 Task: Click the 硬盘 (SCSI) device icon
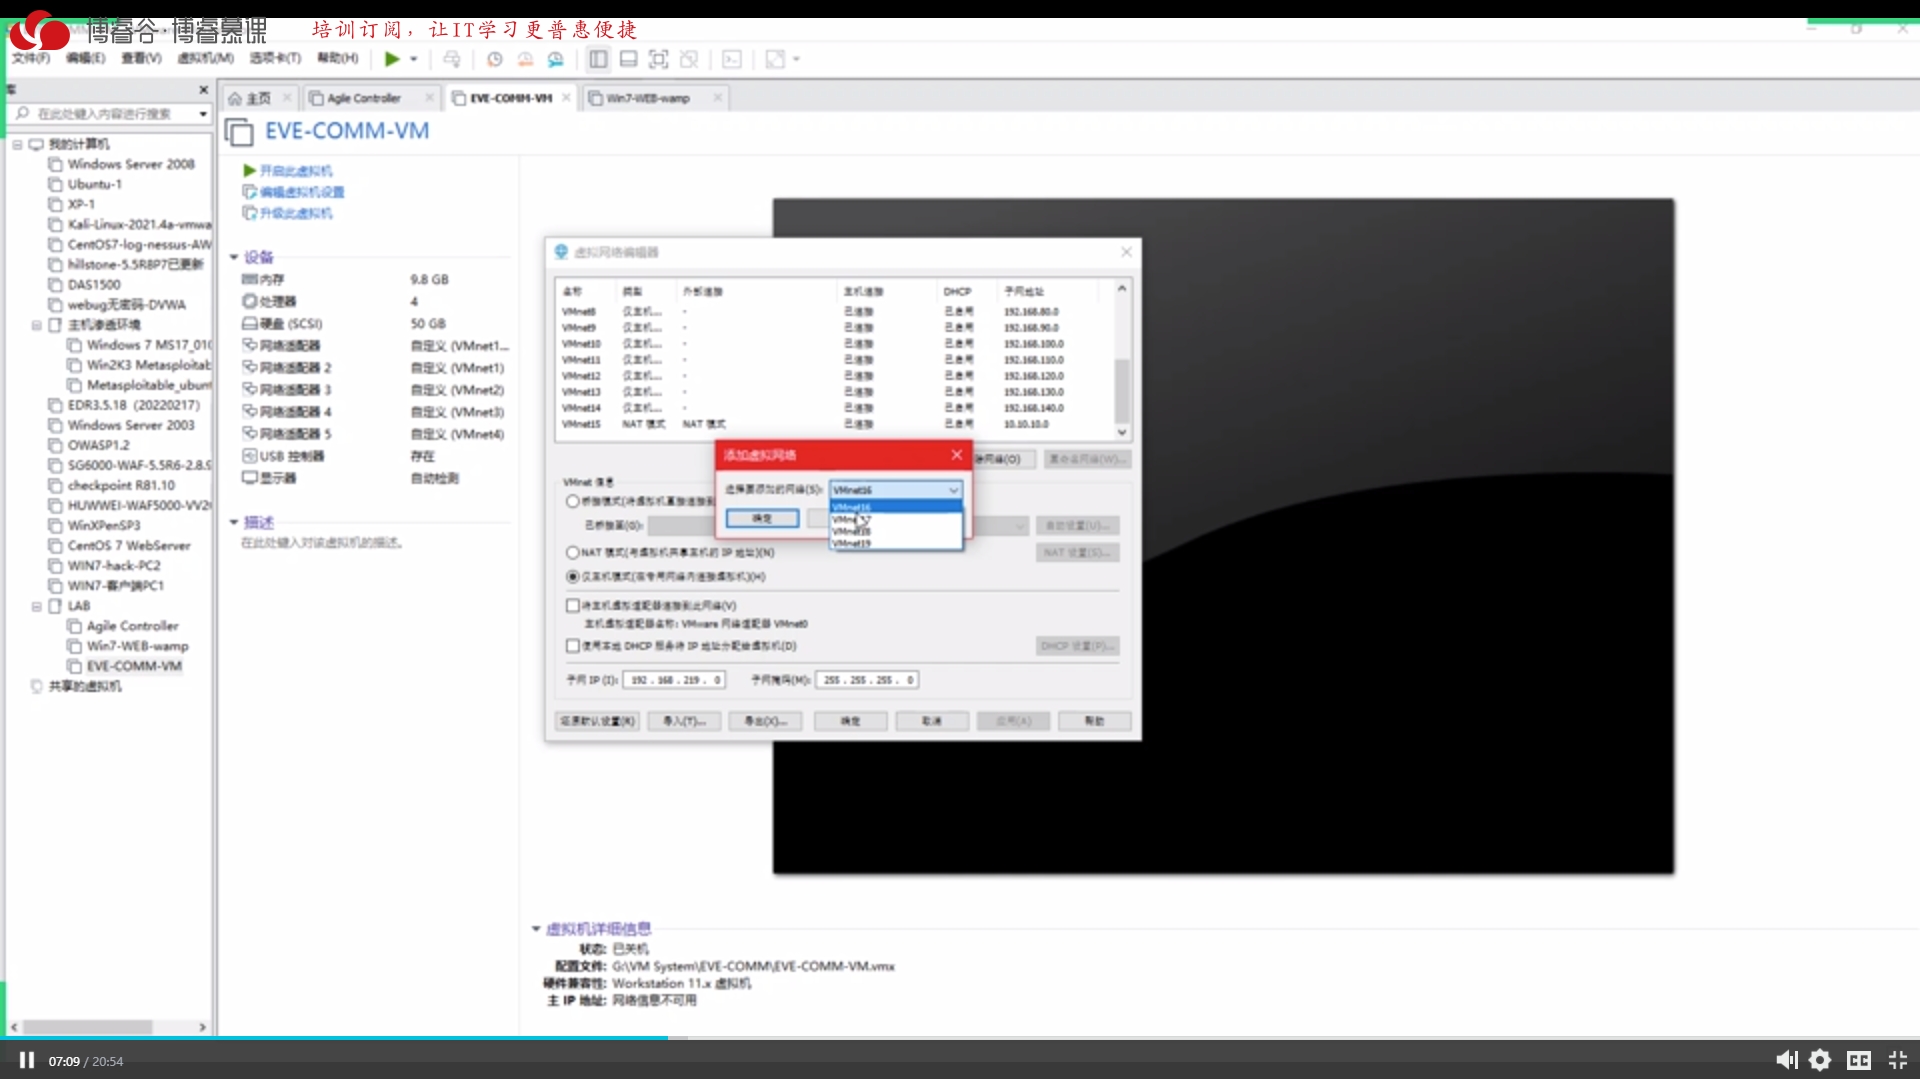(250, 324)
